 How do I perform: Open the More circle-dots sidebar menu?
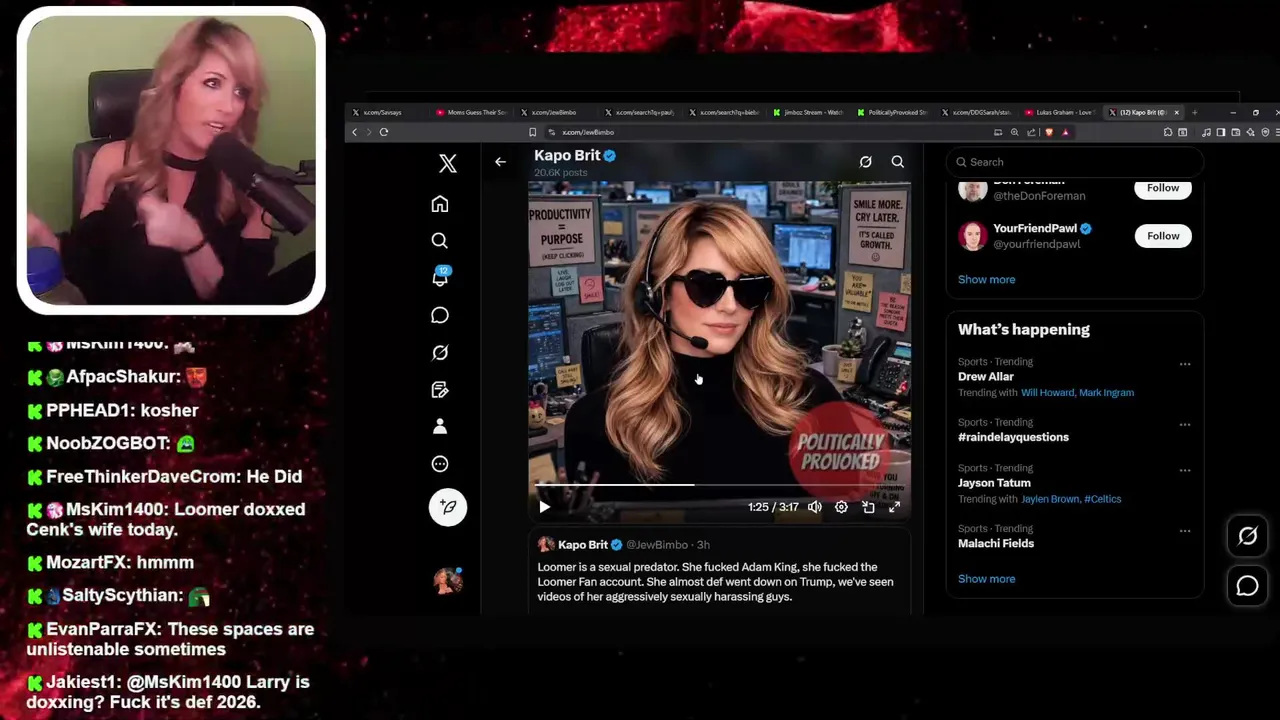tap(440, 464)
